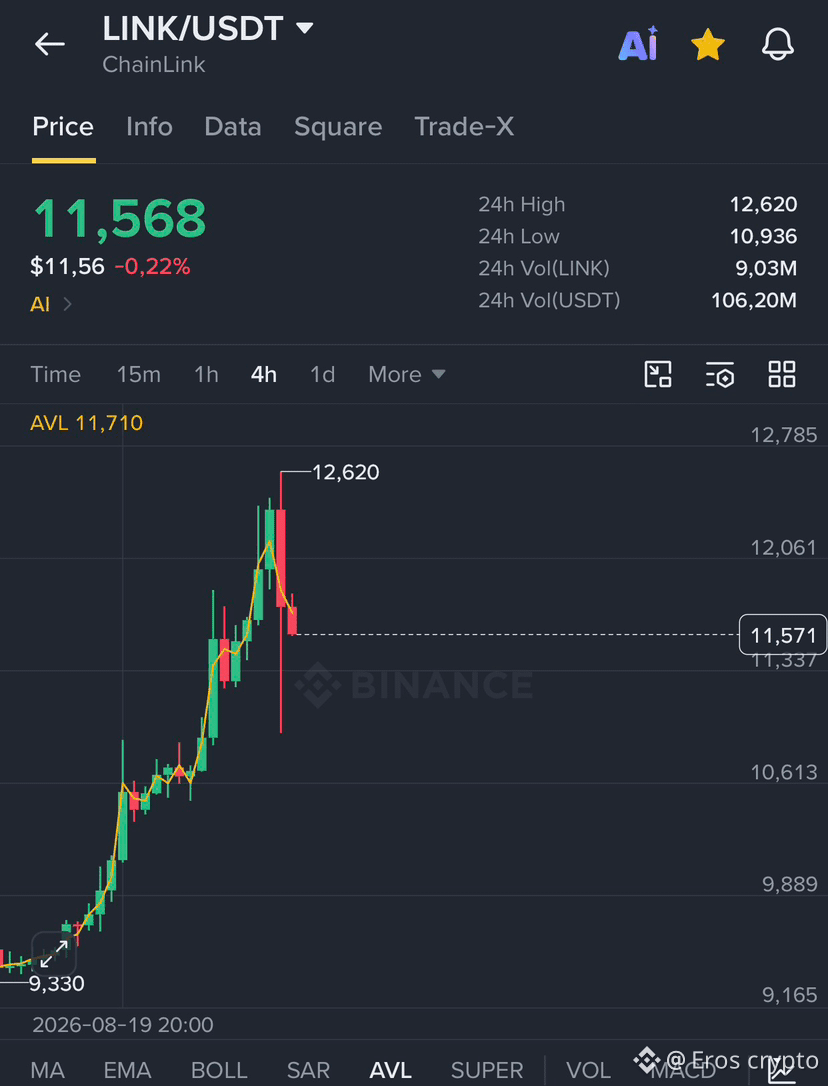Open the Square tab
This screenshot has width=828, height=1086.
click(338, 127)
